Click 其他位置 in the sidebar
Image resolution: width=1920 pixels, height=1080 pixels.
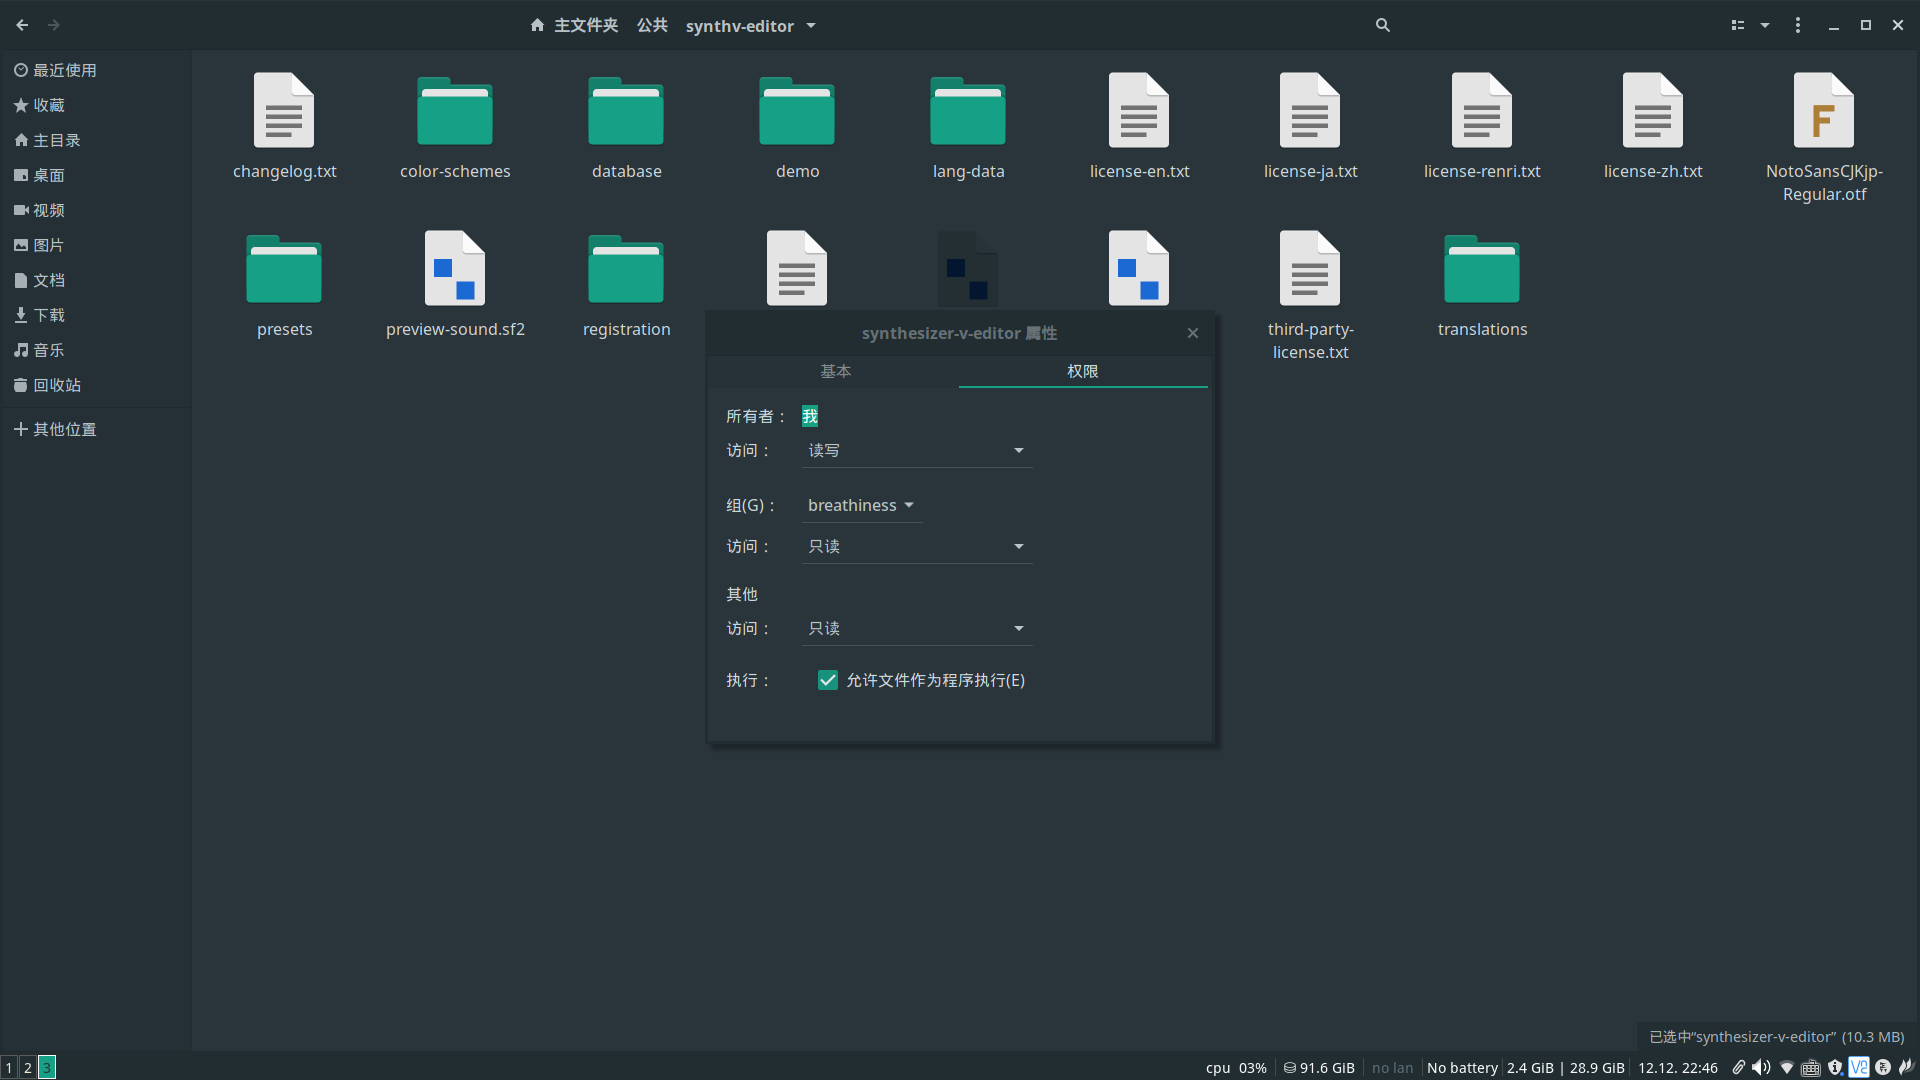click(x=64, y=429)
